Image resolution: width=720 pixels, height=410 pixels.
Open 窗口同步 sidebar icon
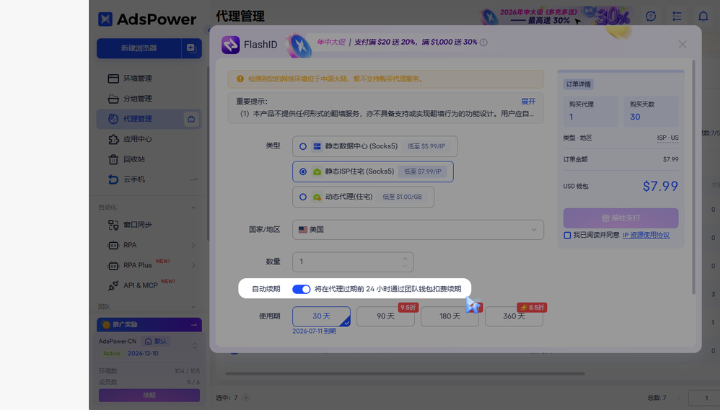pyautogui.click(x=113, y=225)
